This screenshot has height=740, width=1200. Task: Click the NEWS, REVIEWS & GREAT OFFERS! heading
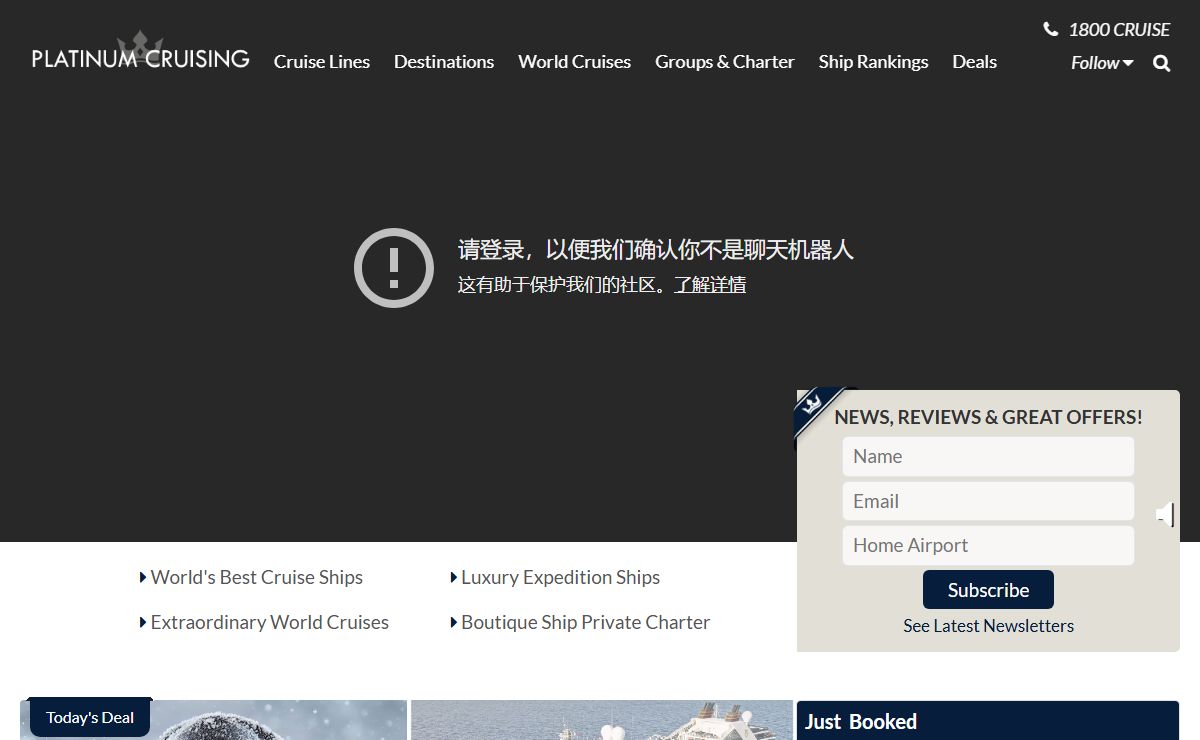[x=988, y=417]
